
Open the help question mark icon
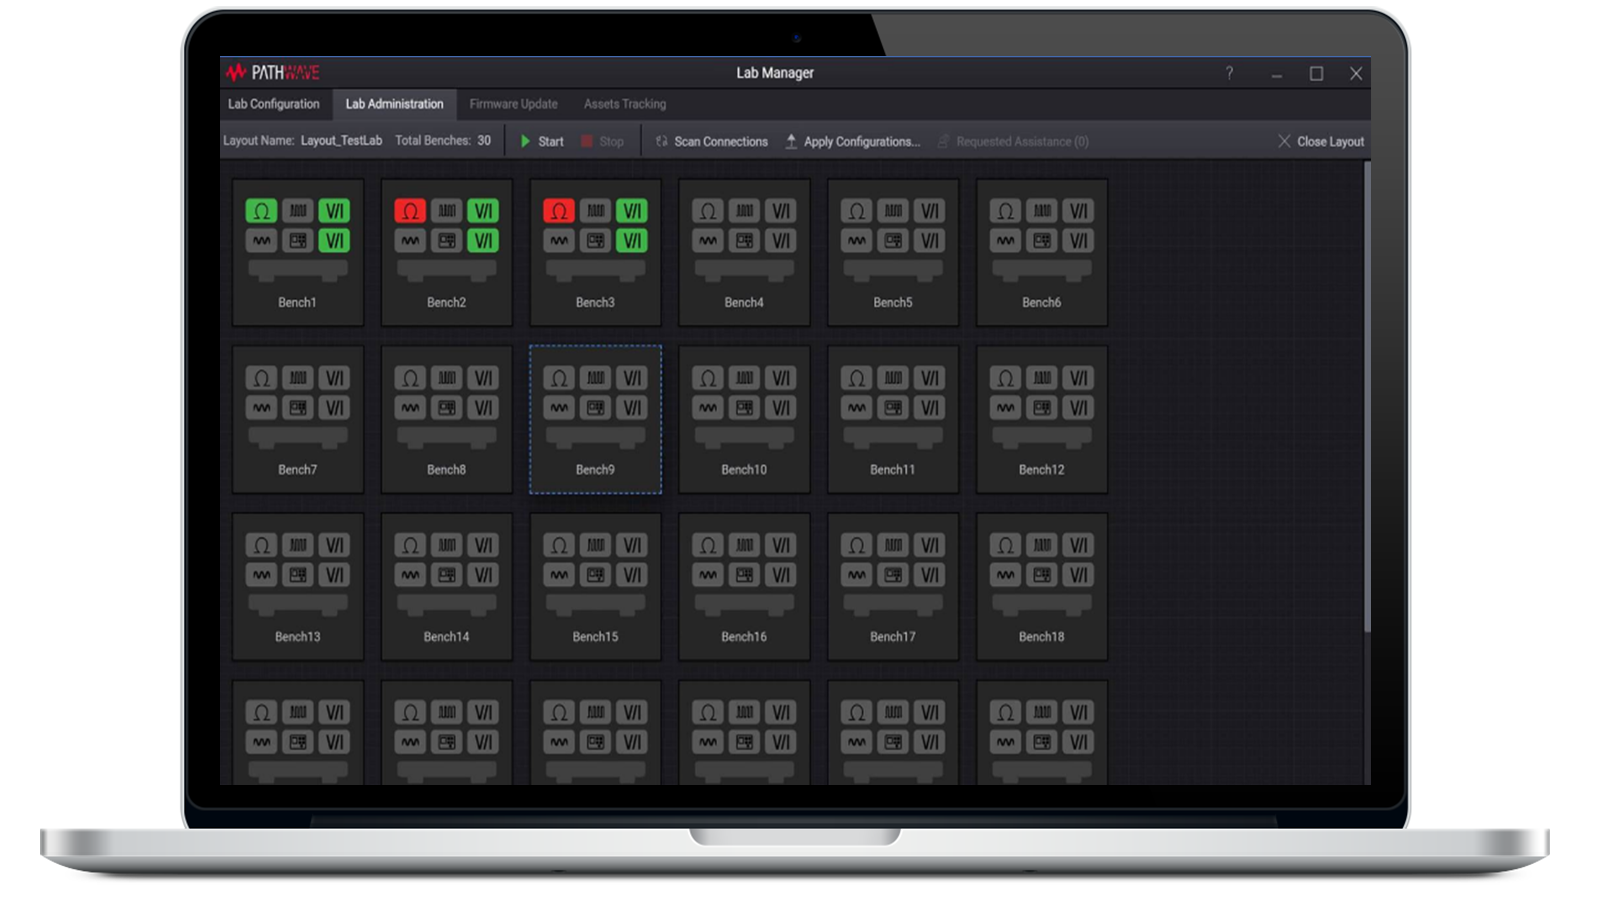(1229, 73)
